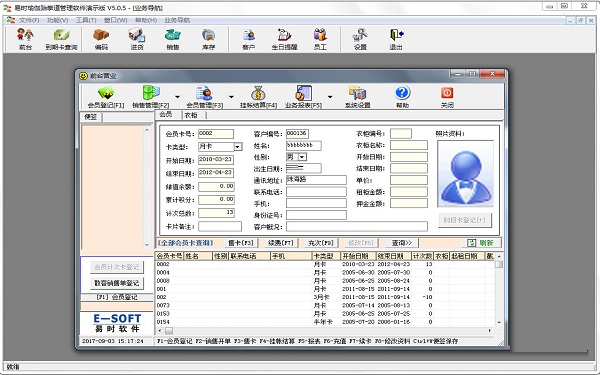The image size is (600, 375).
Task: Expand the 会员管理 dropdown arrow
Action: point(231,97)
